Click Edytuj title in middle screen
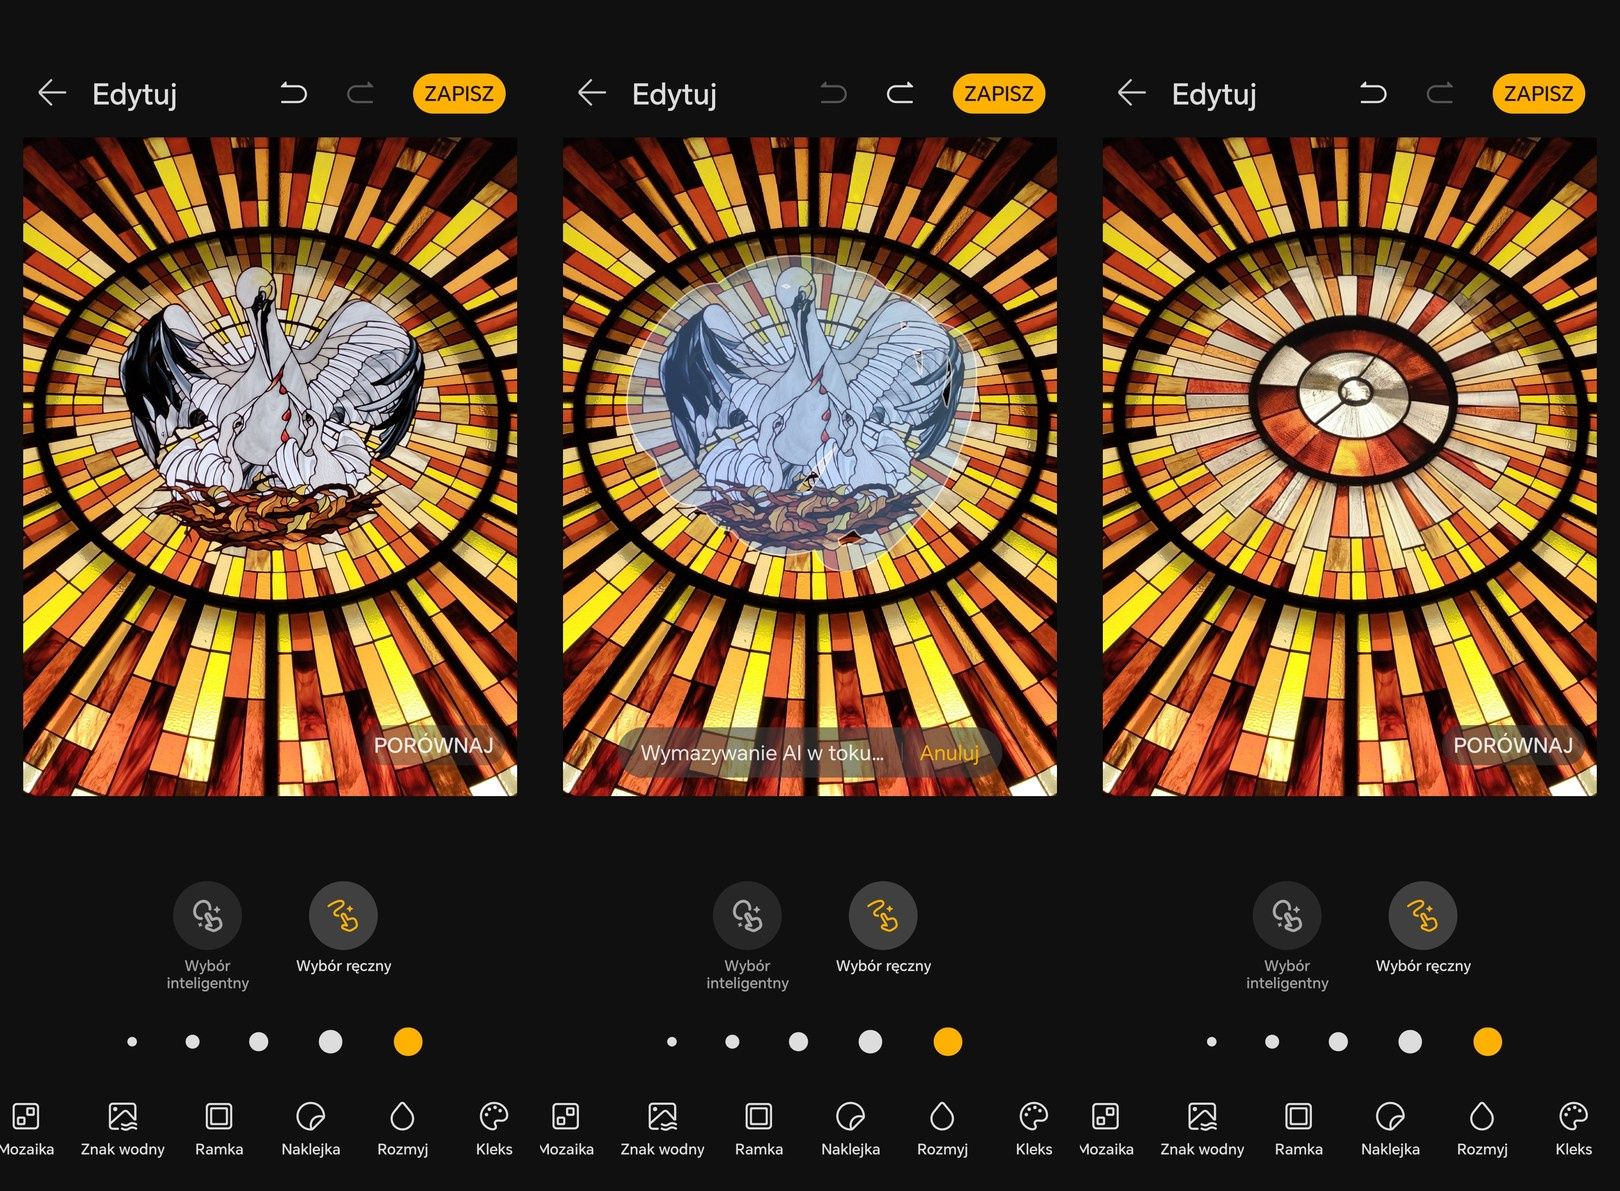The height and width of the screenshot is (1191, 1620). pyautogui.click(x=674, y=94)
